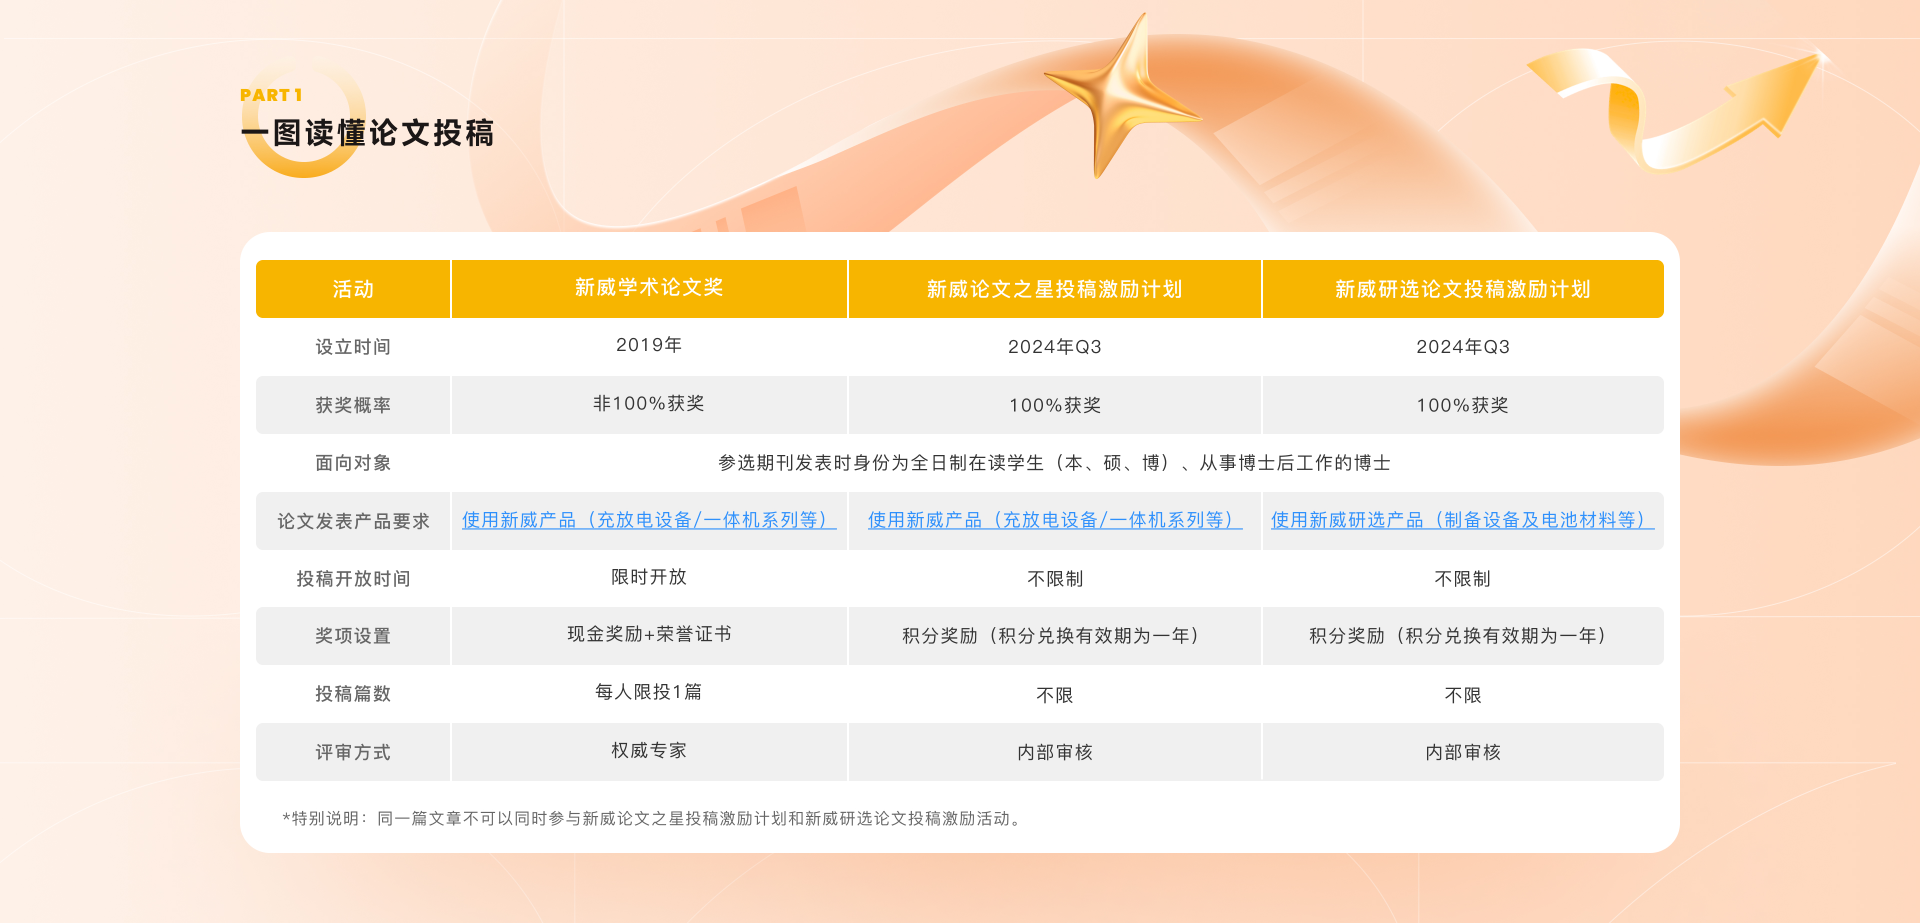Click the 新威学术论文奖 column header
Image resolution: width=1920 pixels, height=923 pixels.
(649, 289)
